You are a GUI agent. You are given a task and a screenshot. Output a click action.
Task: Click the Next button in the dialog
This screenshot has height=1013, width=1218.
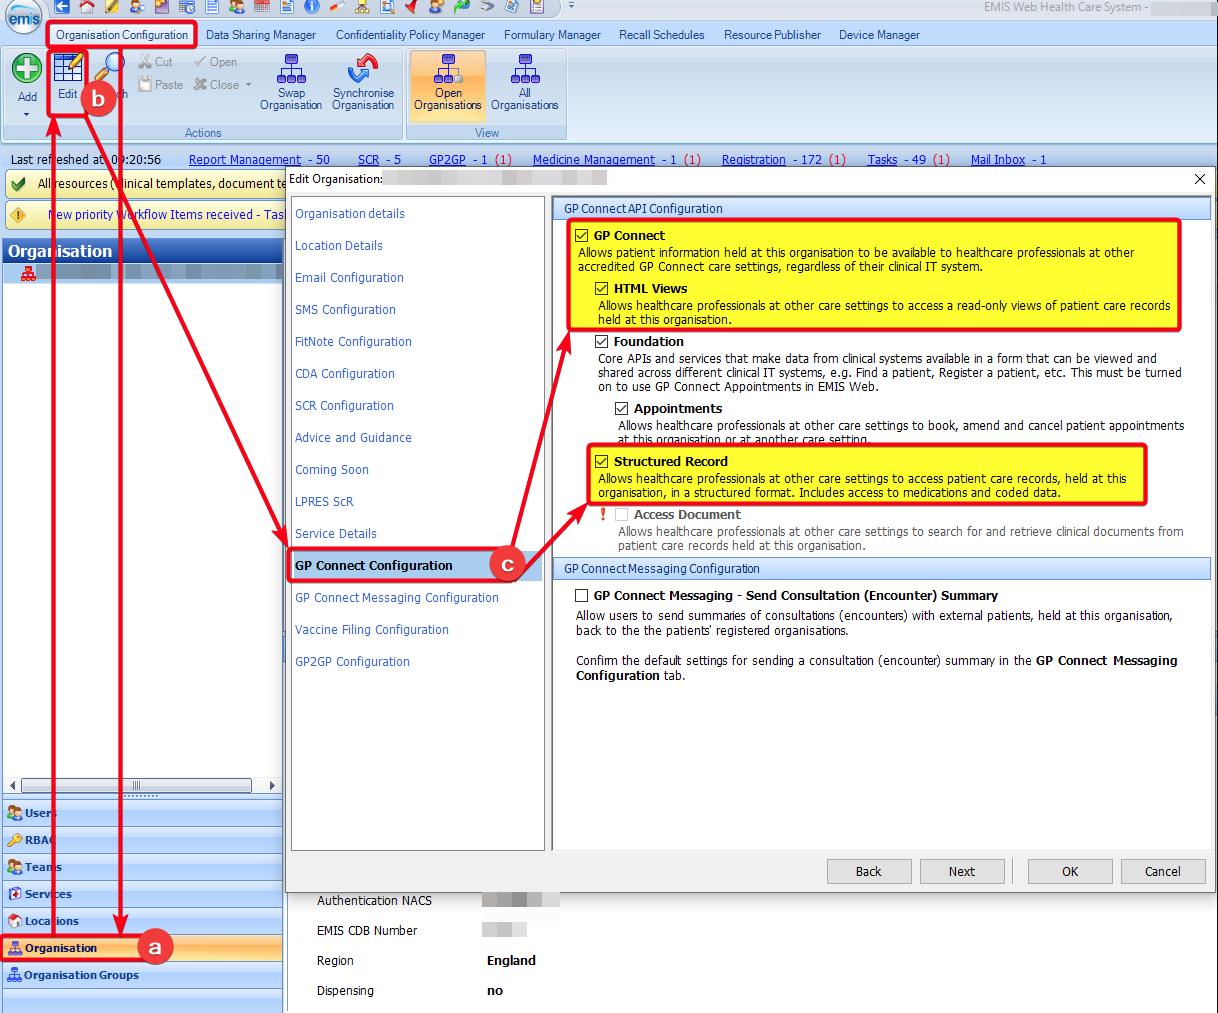(x=962, y=872)
